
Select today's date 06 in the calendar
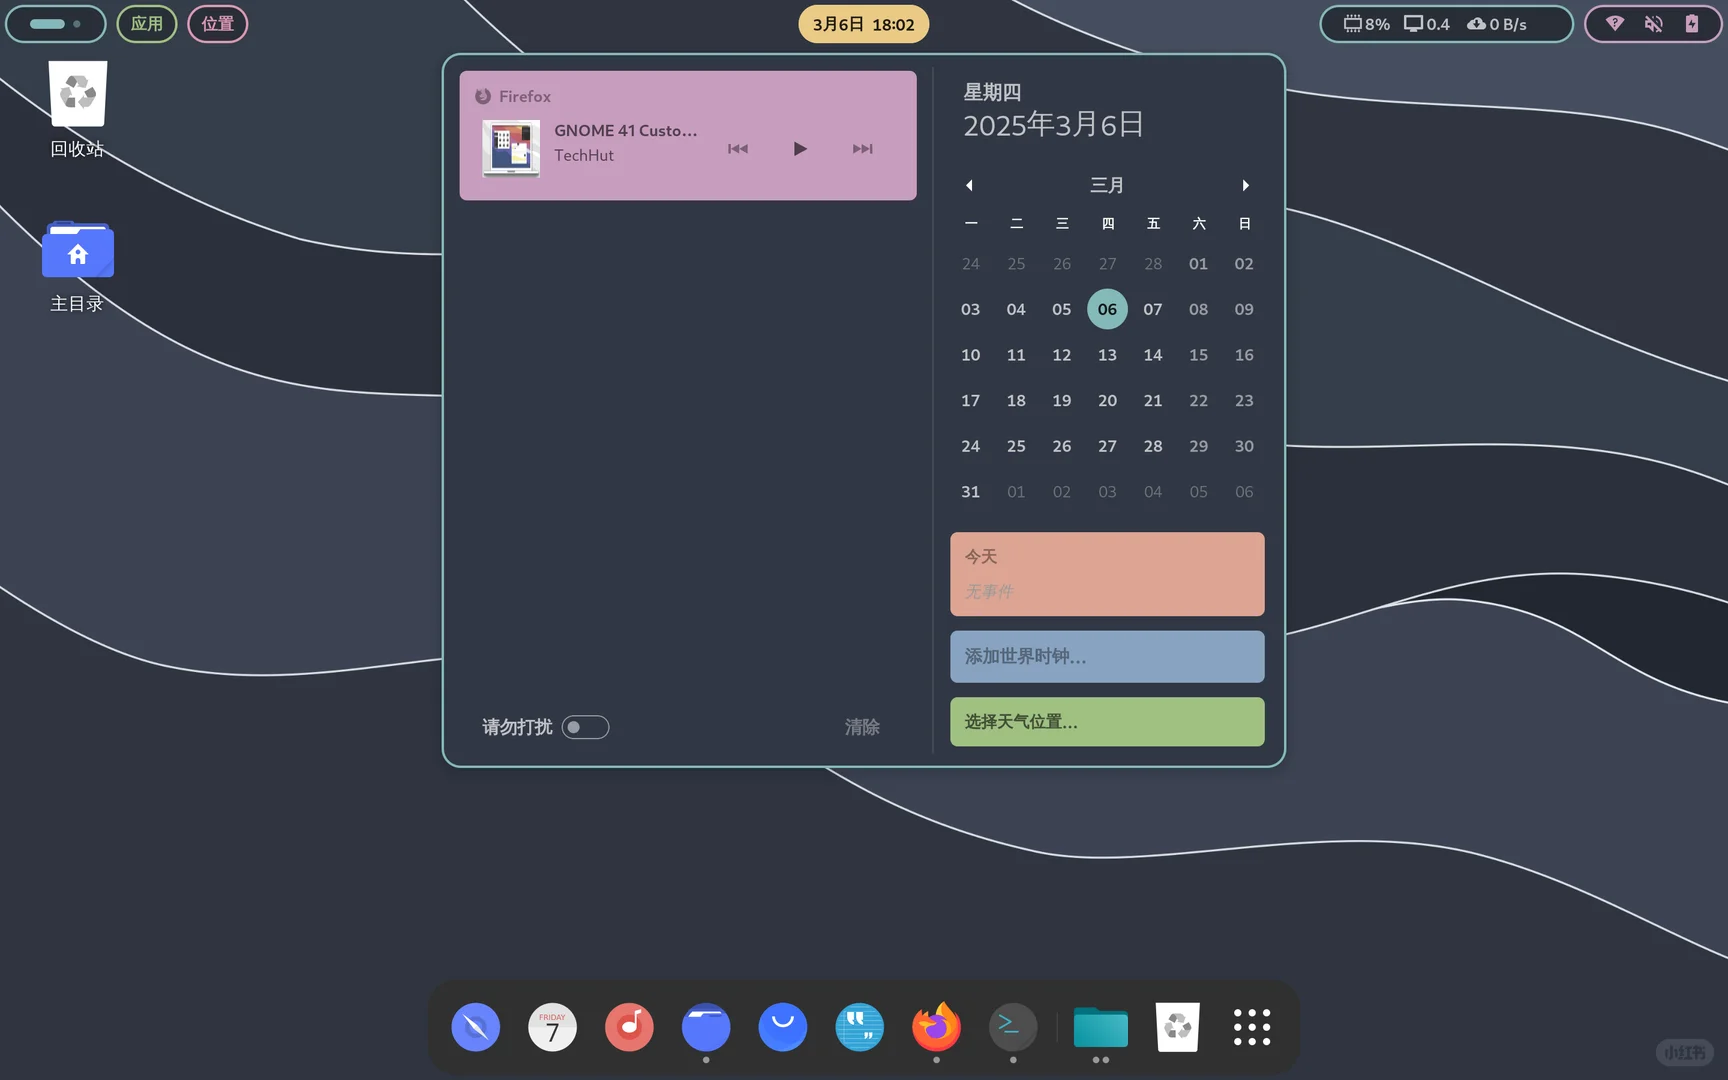coord(1107,309)
